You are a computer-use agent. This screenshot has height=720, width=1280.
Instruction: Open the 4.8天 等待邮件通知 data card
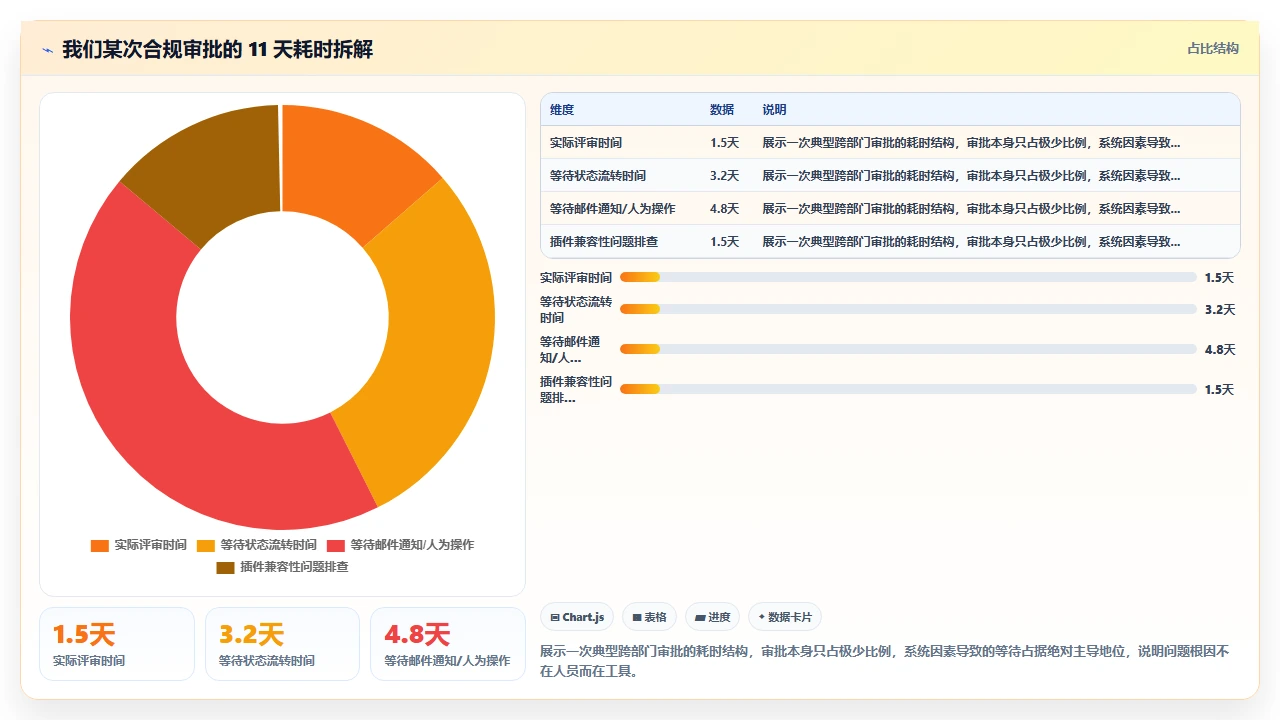point(448,644)
